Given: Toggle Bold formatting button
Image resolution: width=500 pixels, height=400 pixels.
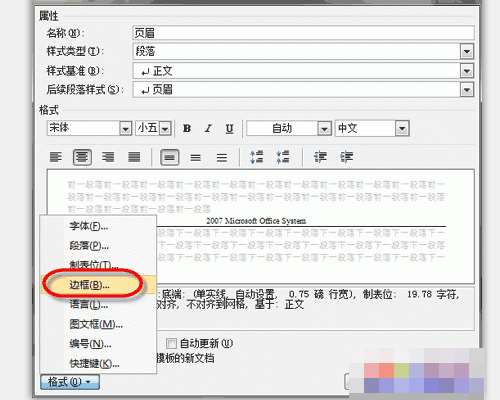Looking at the screenshot, I should click(x=187, y=128).
